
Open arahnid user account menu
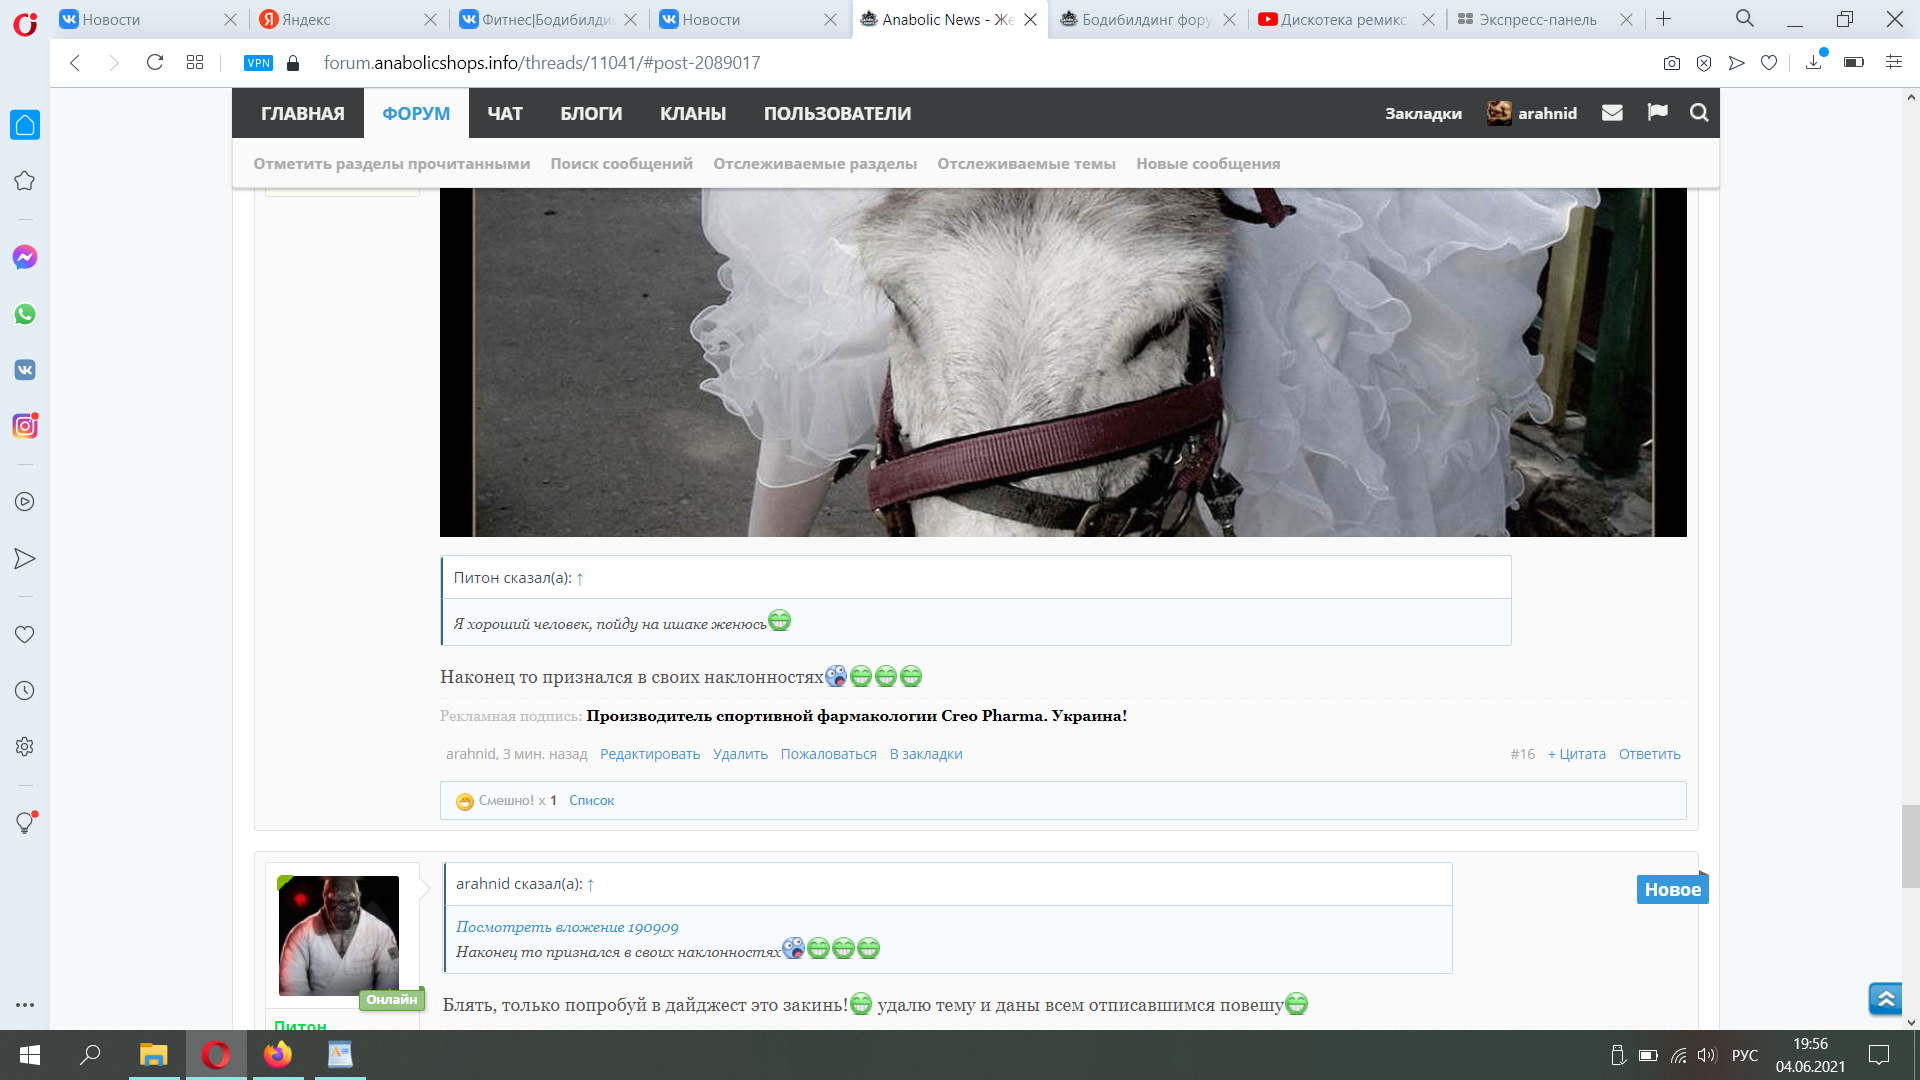point(1532,113)
